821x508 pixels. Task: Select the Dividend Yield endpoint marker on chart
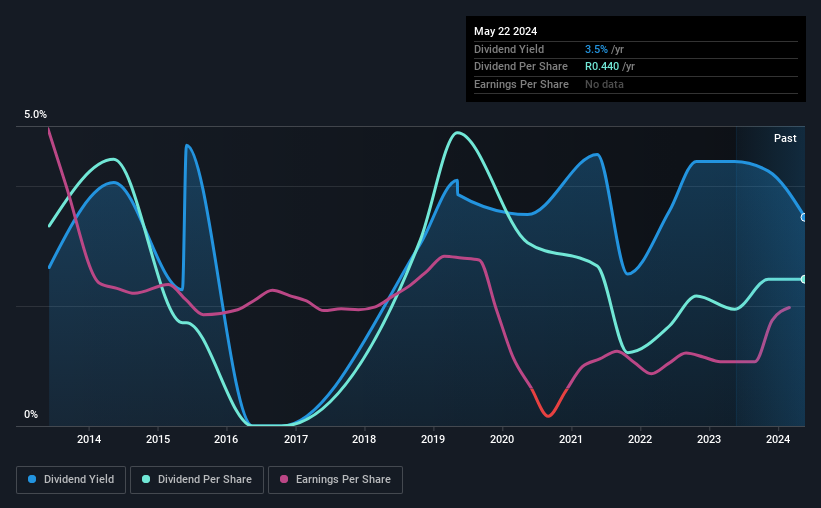(x=804, y=217)
